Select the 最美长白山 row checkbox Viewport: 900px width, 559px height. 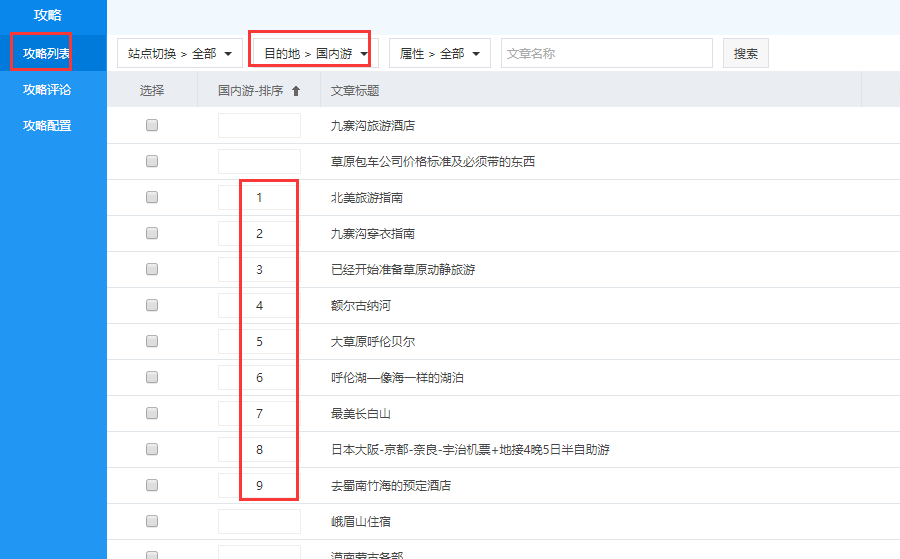click(152, 414)
